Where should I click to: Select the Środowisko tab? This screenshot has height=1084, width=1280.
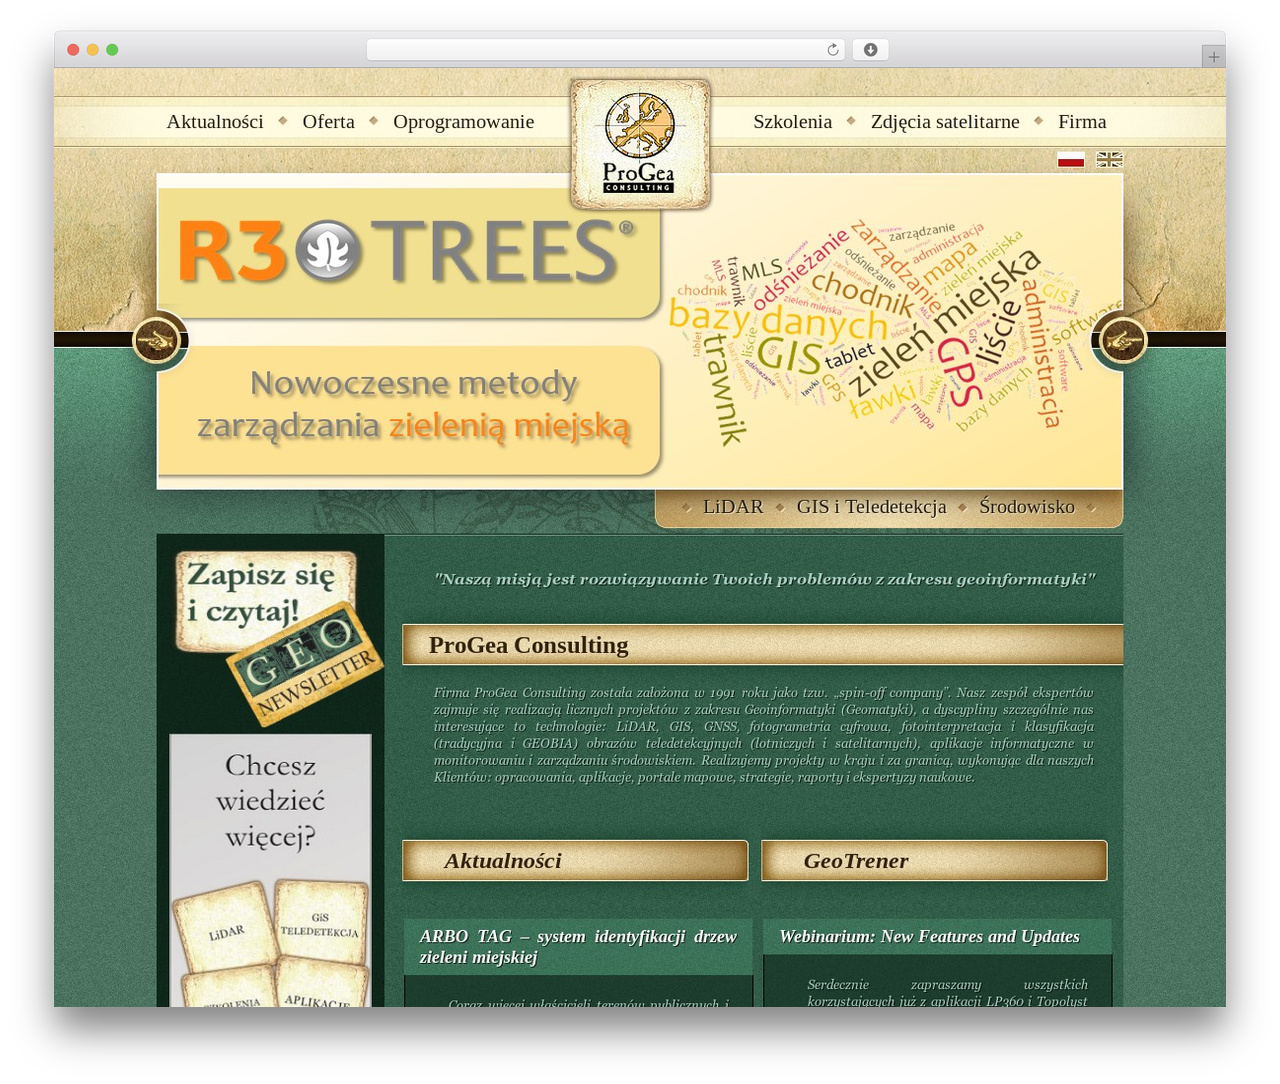(1027, 507)
